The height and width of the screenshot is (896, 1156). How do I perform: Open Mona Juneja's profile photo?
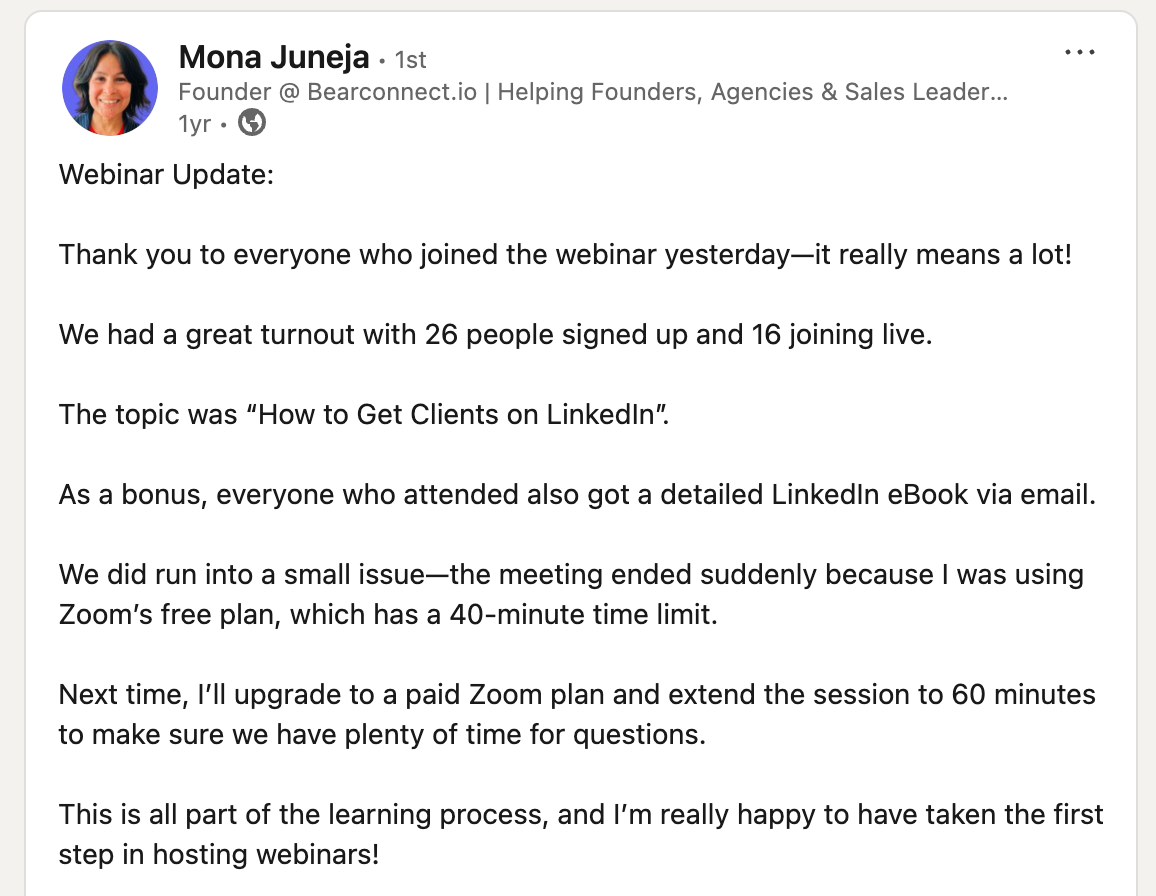coord(110,88)
